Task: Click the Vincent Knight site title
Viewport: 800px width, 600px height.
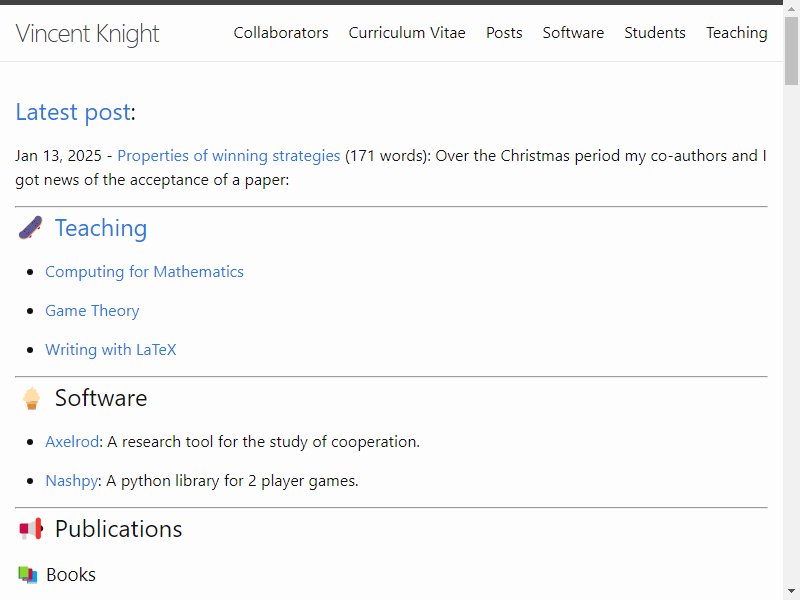Action: 87,34
